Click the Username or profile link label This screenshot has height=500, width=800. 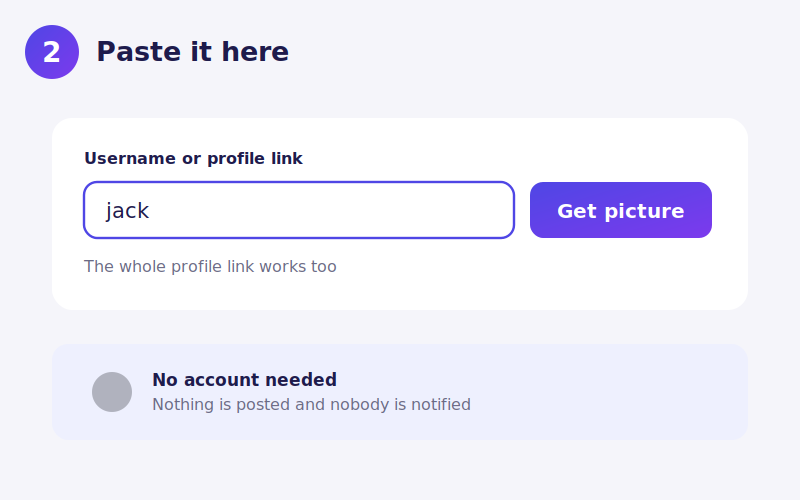[193, 159]
